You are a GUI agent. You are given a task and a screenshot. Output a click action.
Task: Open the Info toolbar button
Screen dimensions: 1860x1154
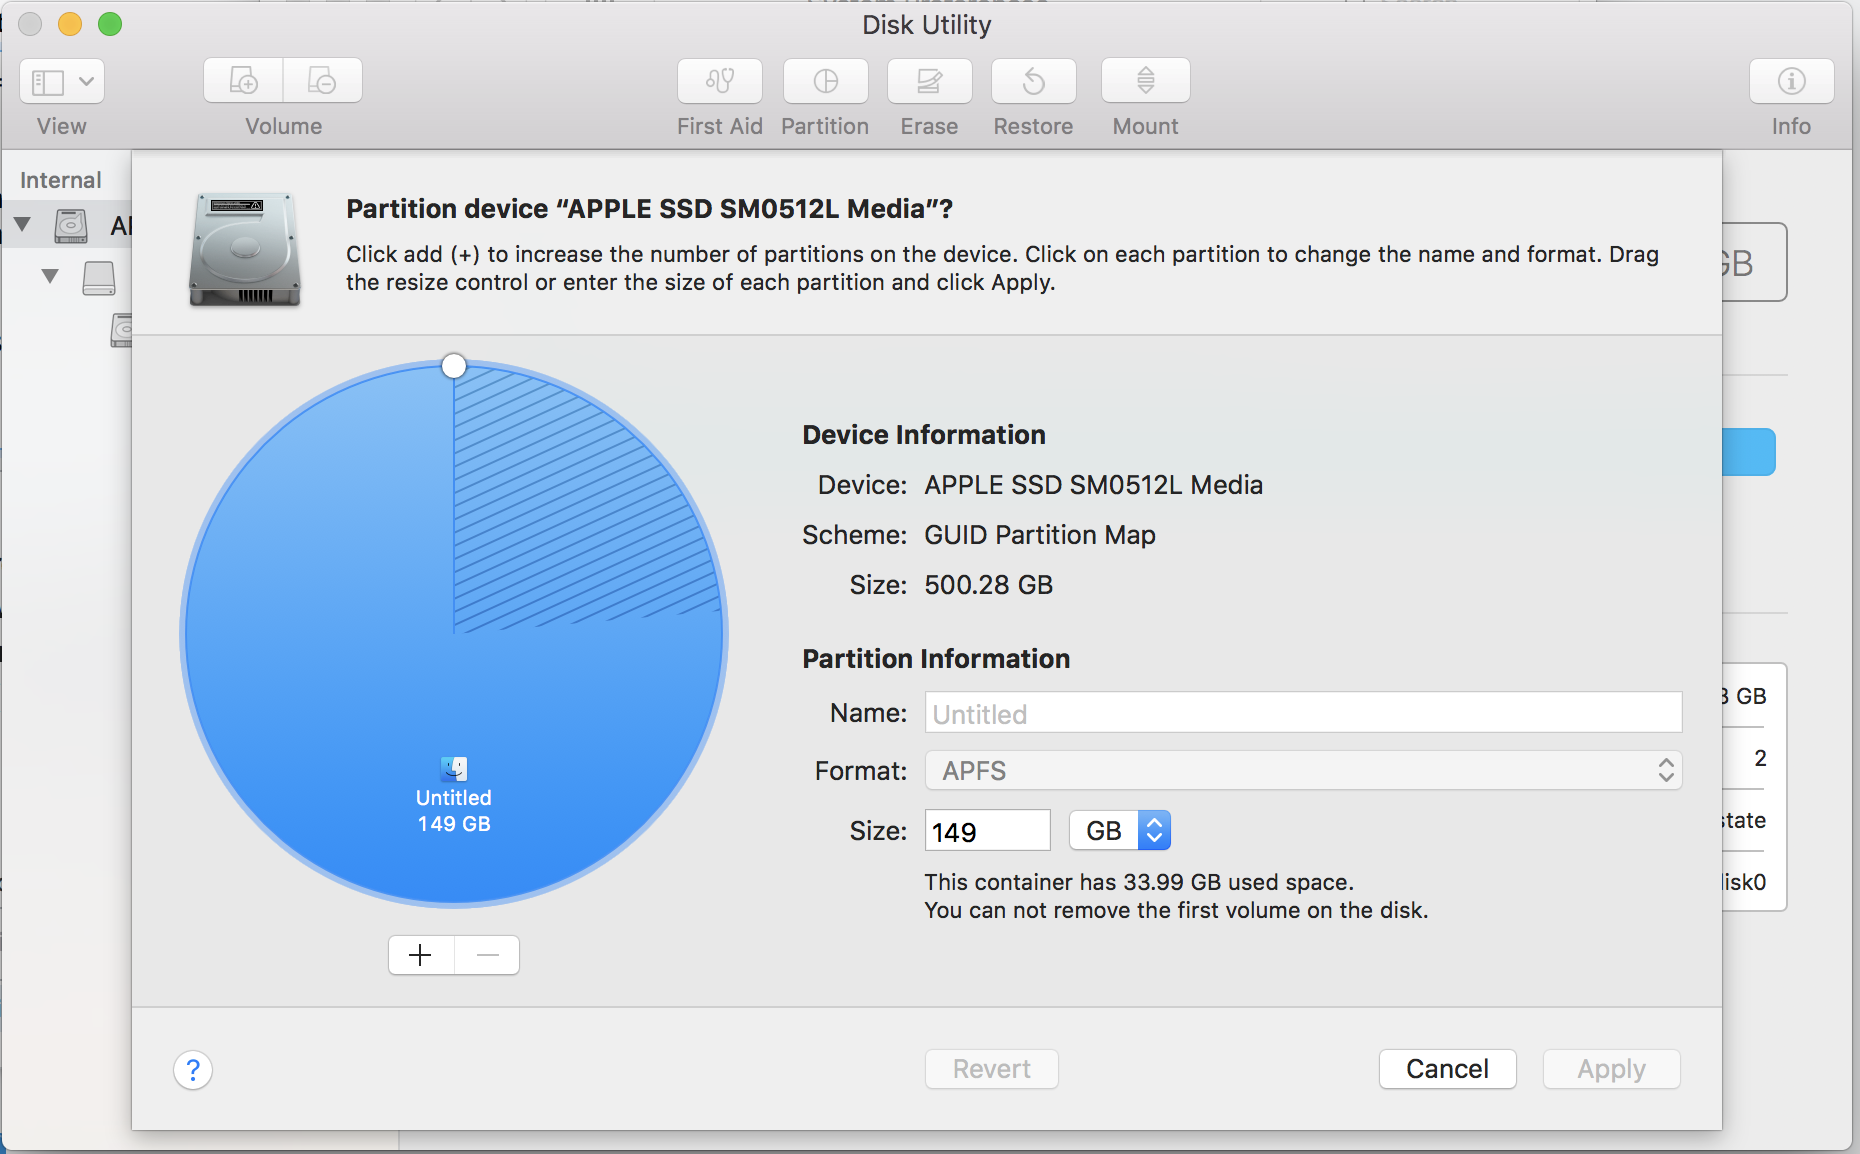1792,81
